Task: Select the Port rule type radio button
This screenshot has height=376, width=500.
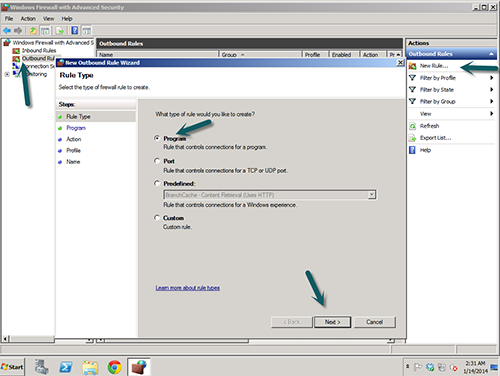Action: tap(157, 161)
